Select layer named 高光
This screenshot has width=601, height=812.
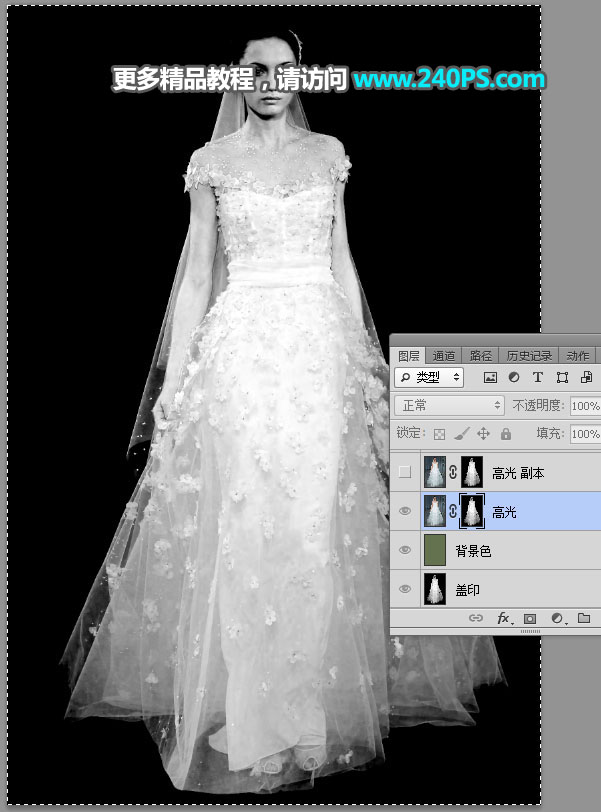pos(504,512)
